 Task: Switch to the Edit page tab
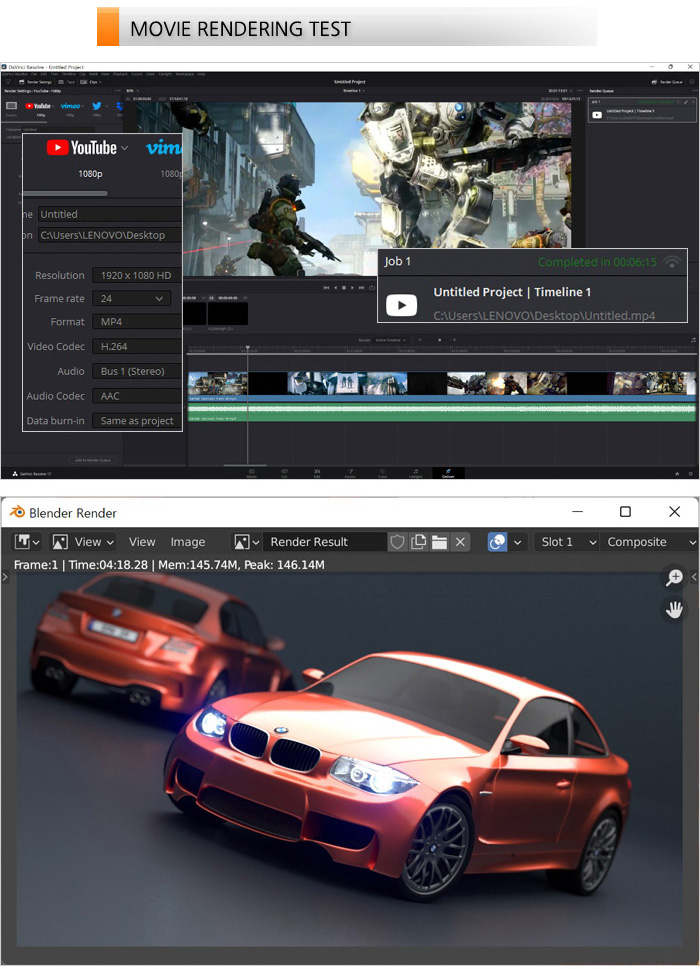317,473
